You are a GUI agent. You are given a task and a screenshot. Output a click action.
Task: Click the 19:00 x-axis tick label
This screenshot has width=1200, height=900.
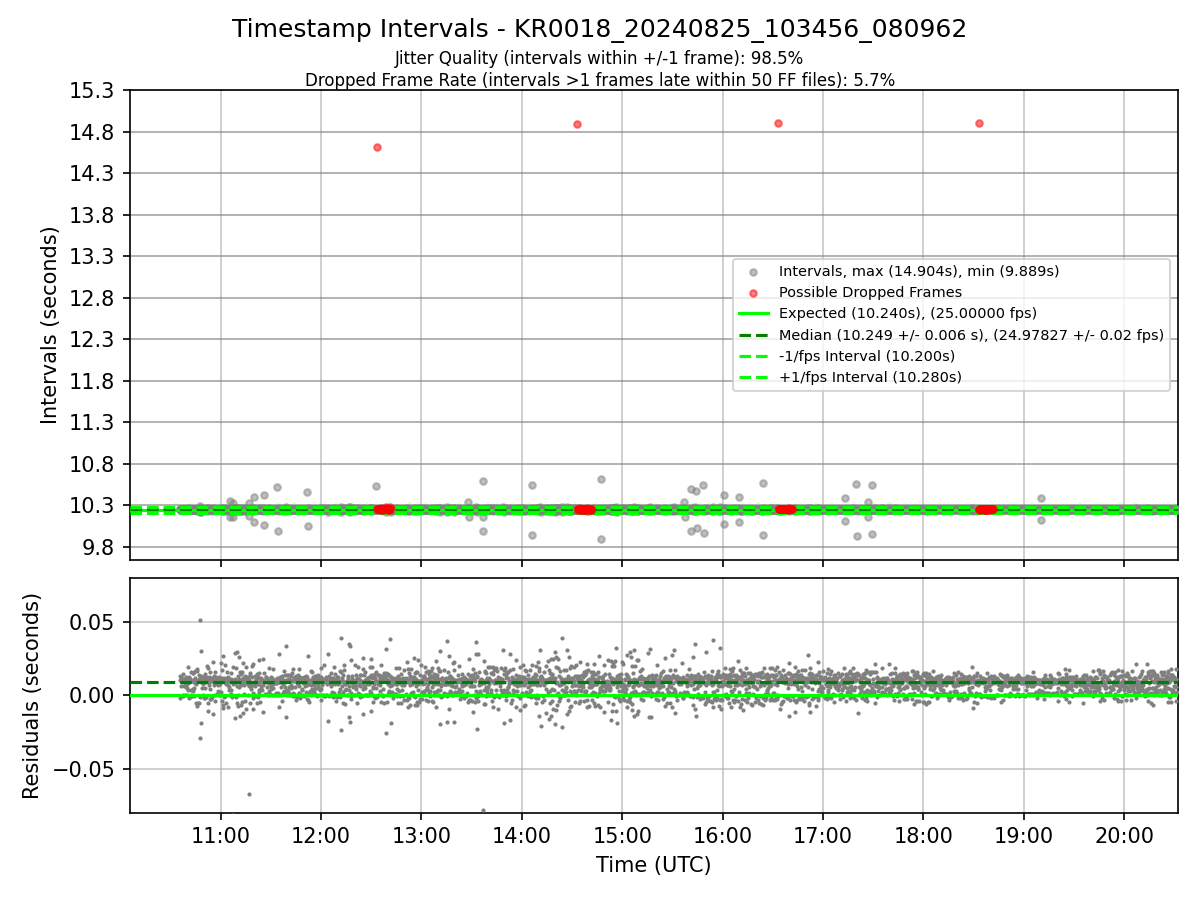click(1023, 835)
